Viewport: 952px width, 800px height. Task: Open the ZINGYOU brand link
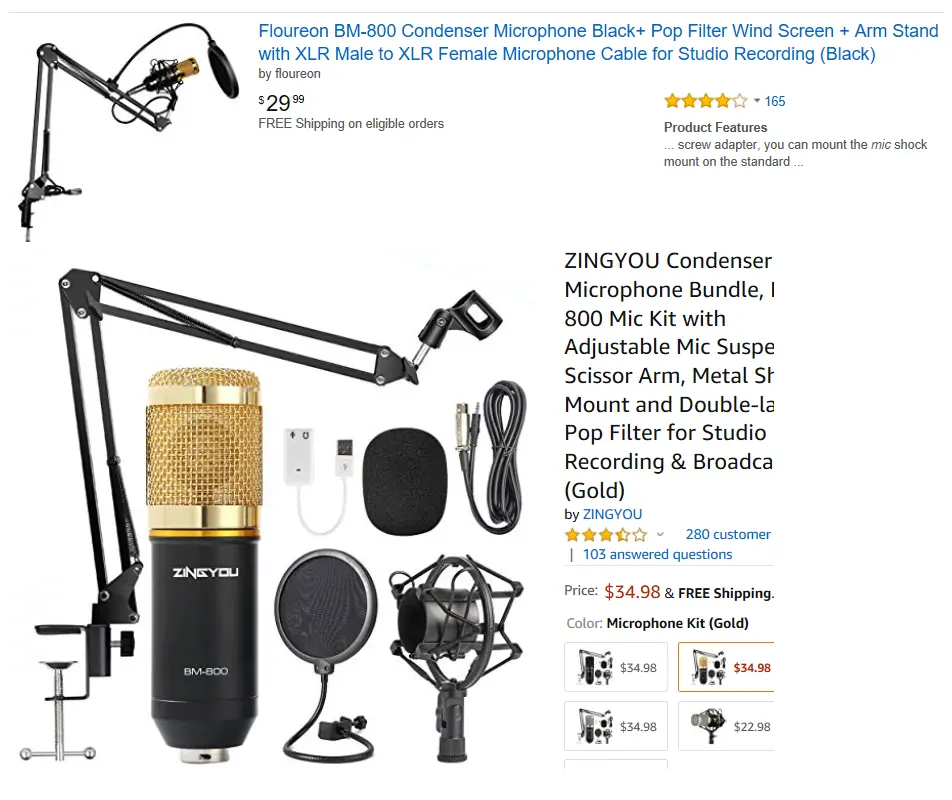coord(612,514)
